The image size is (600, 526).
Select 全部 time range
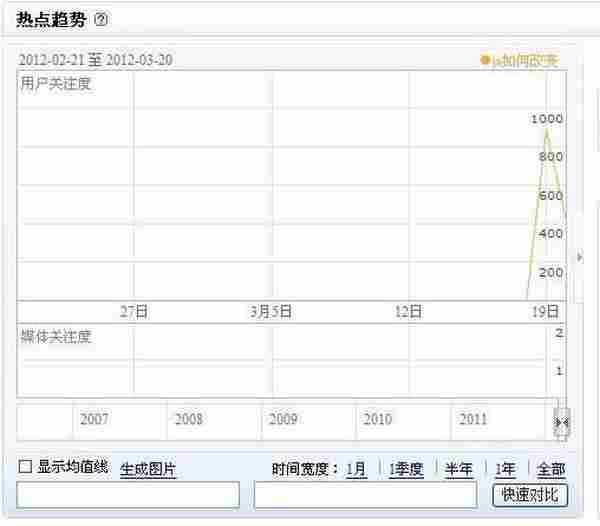click(550, 469)
